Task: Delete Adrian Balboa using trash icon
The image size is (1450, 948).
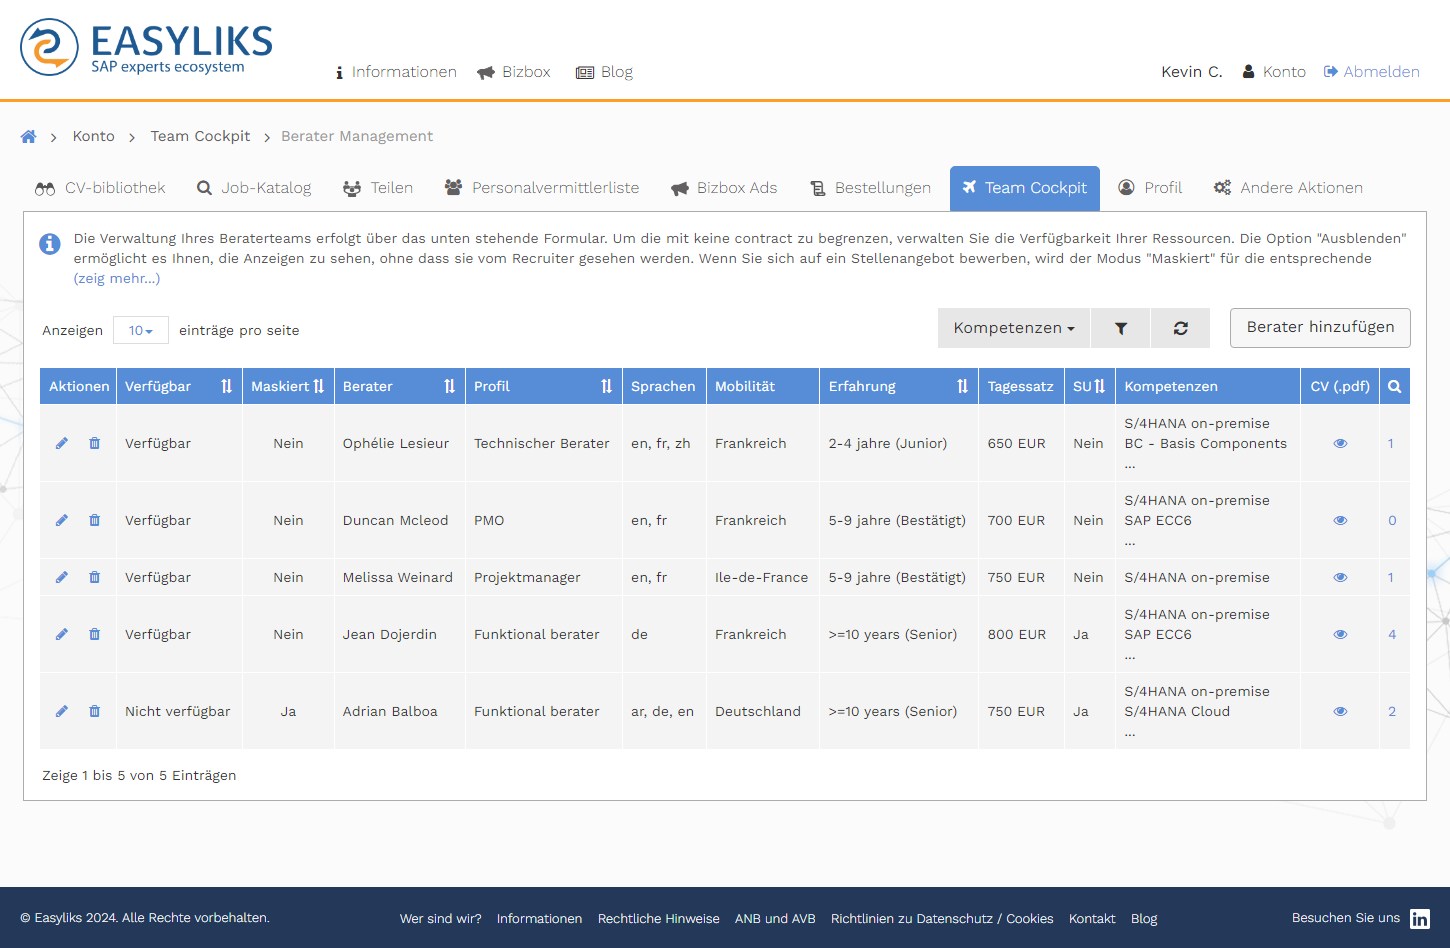Action: (94, 711)
